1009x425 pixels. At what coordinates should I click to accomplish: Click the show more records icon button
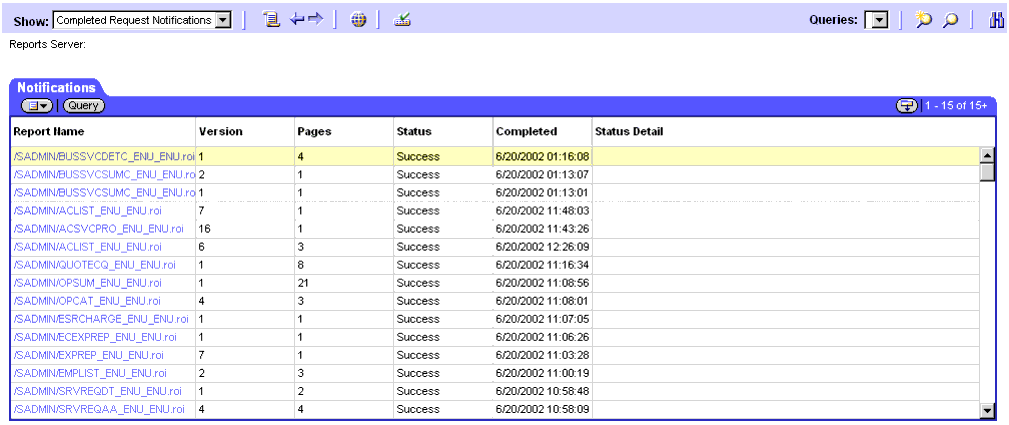coord(906,106)
